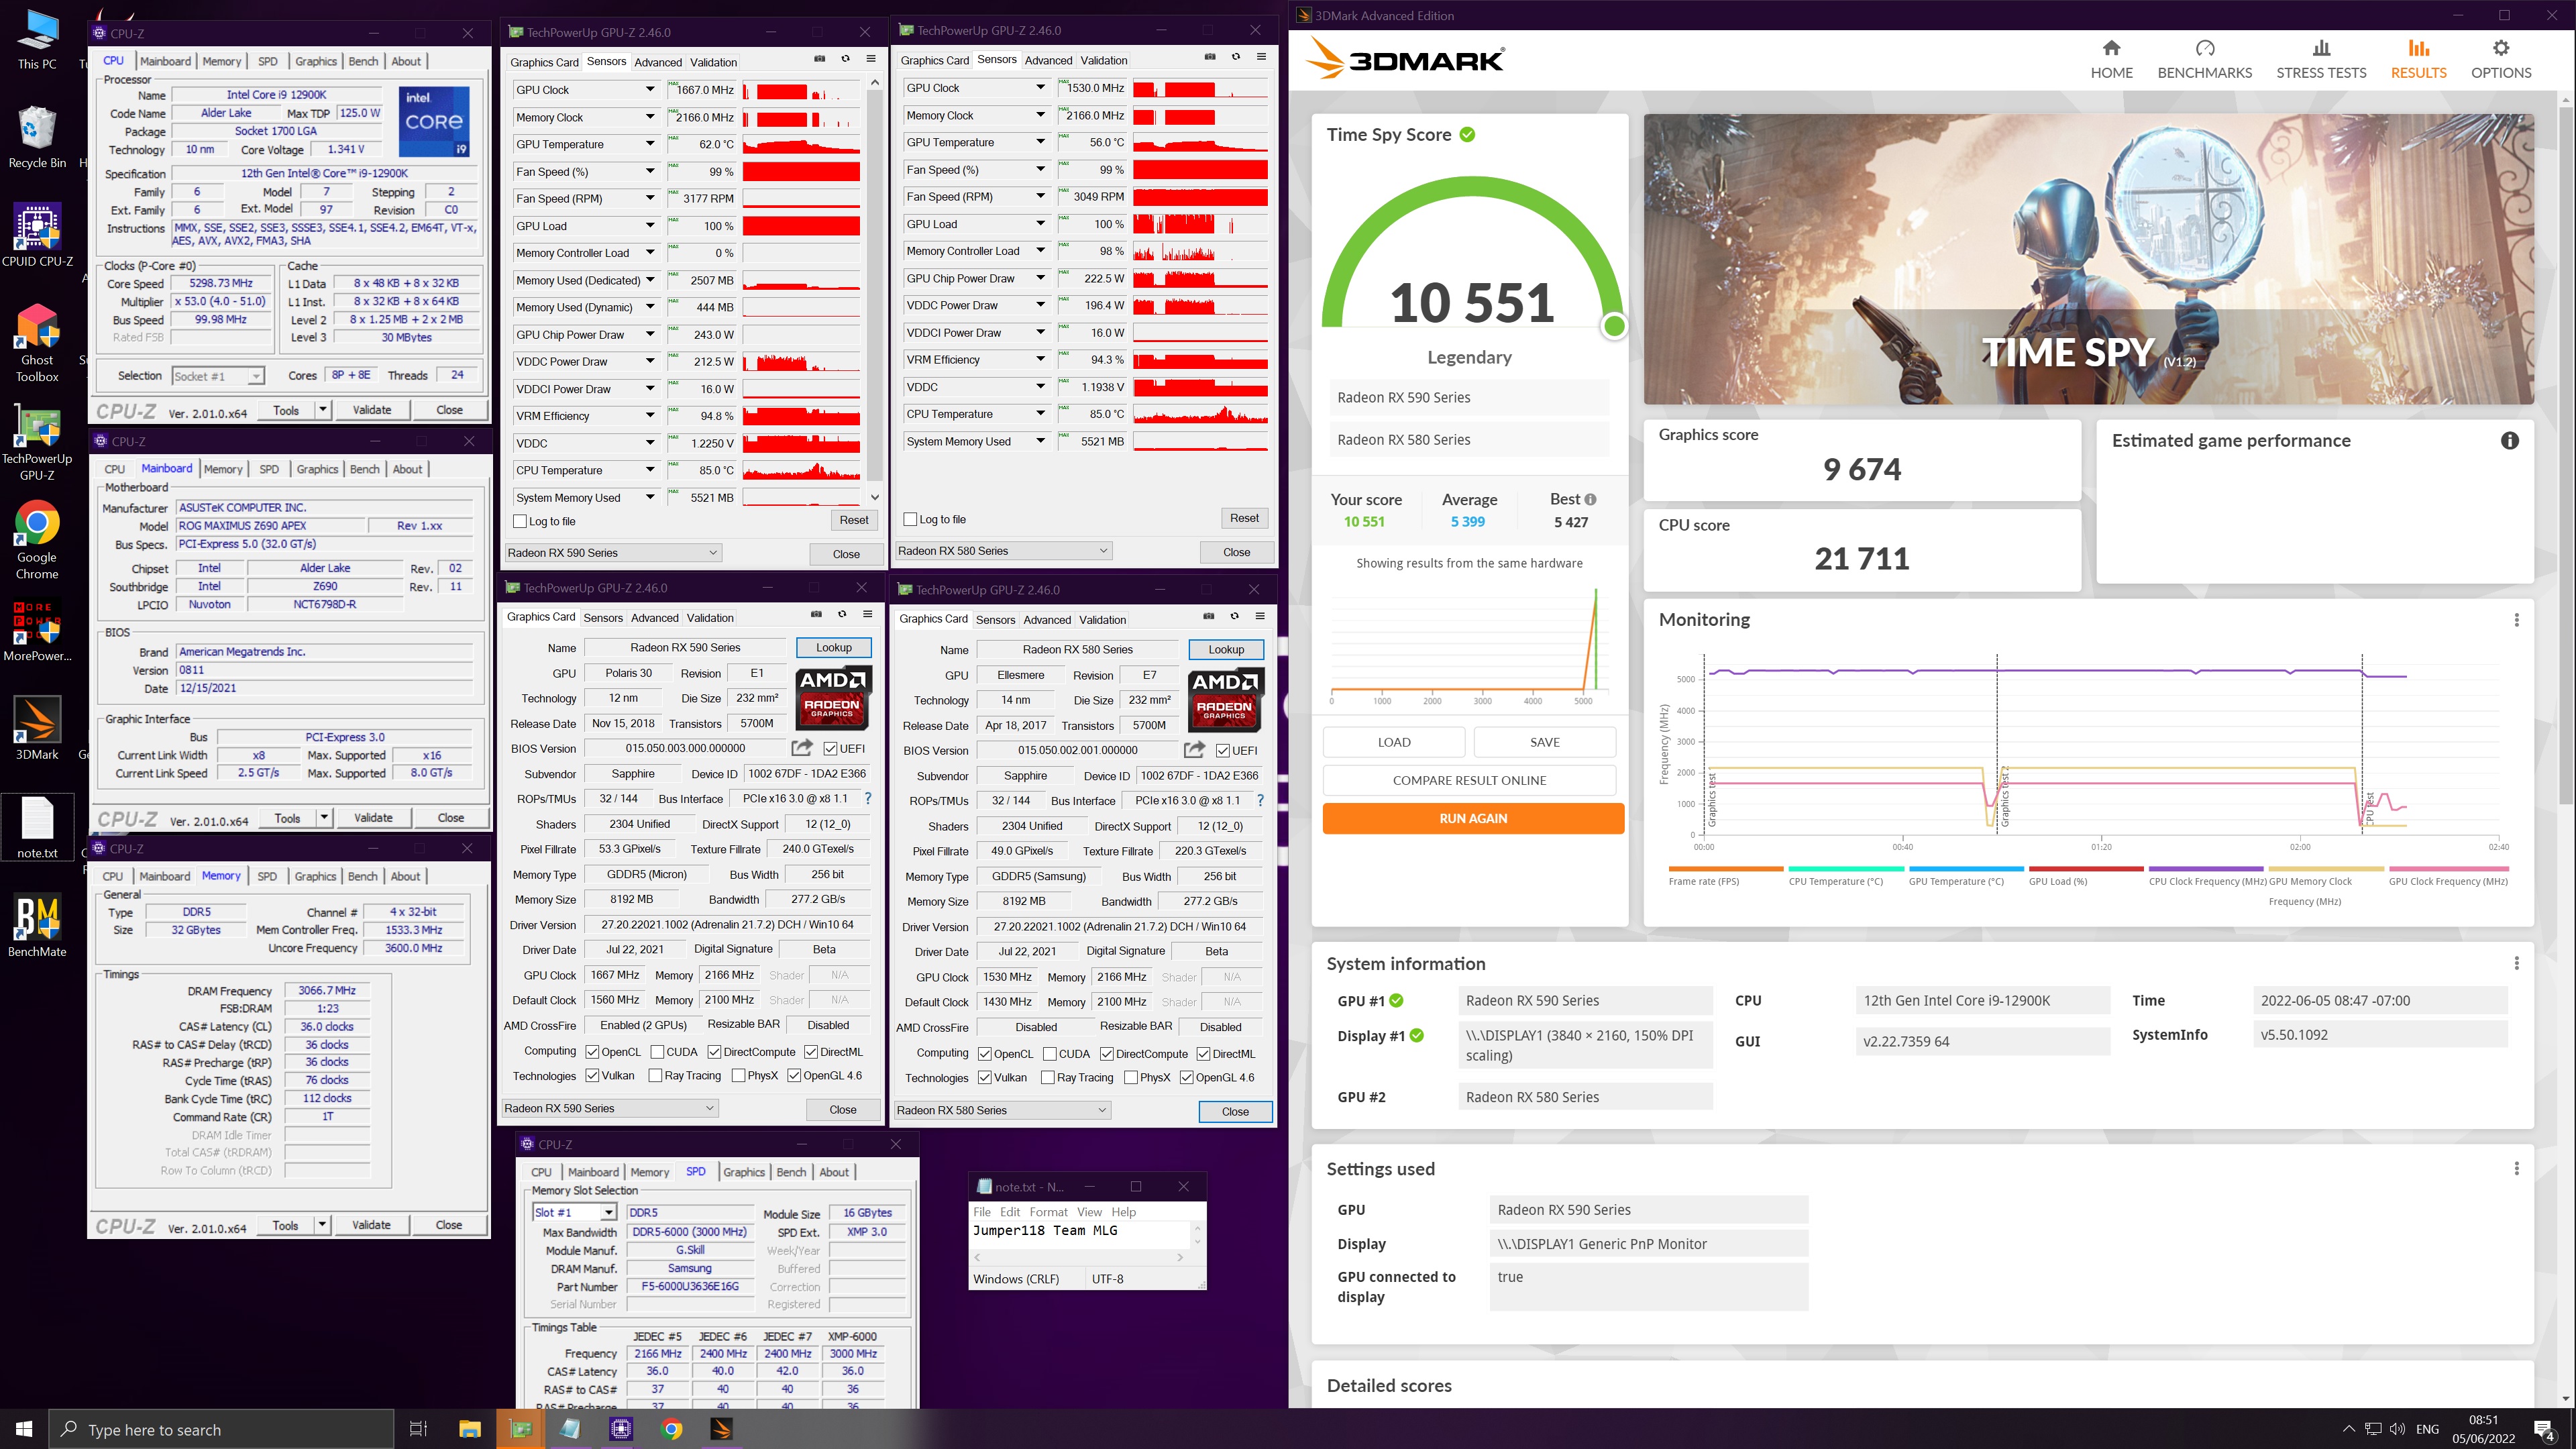2576x1449 pixels.
Task: Click refresh icon in RX 580 Graphics Card window
Action: pos(1234,616)
